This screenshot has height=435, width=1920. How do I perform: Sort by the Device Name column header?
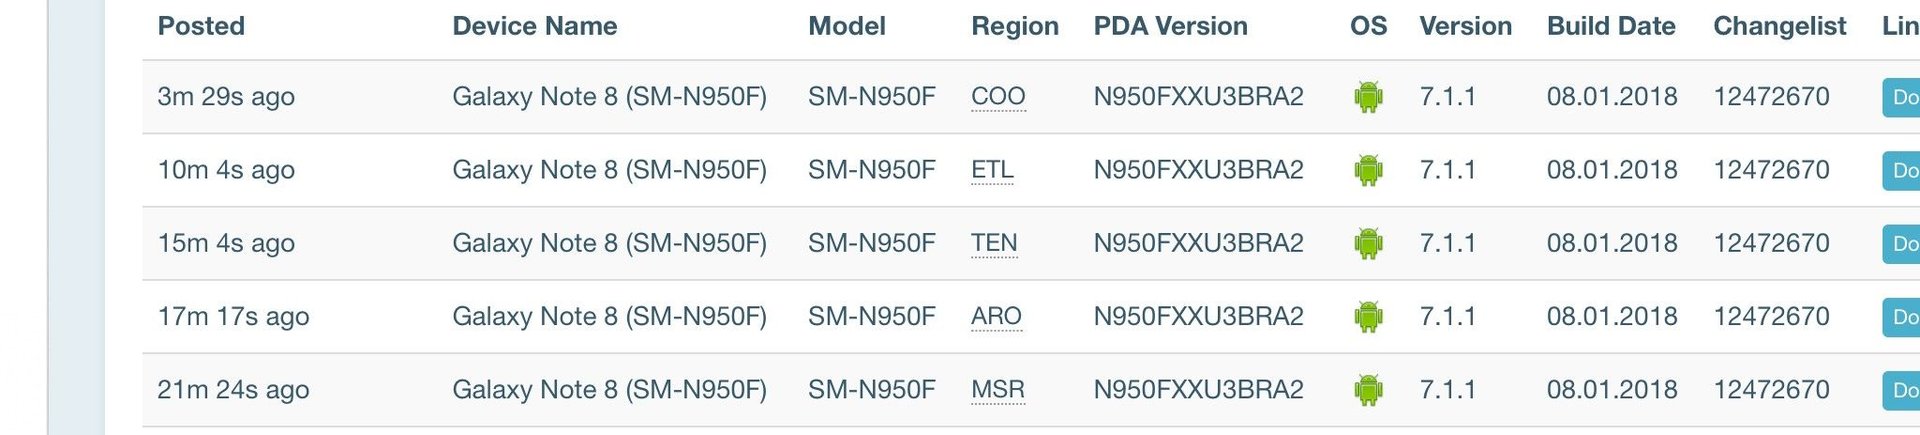click(x=535, y=26)
